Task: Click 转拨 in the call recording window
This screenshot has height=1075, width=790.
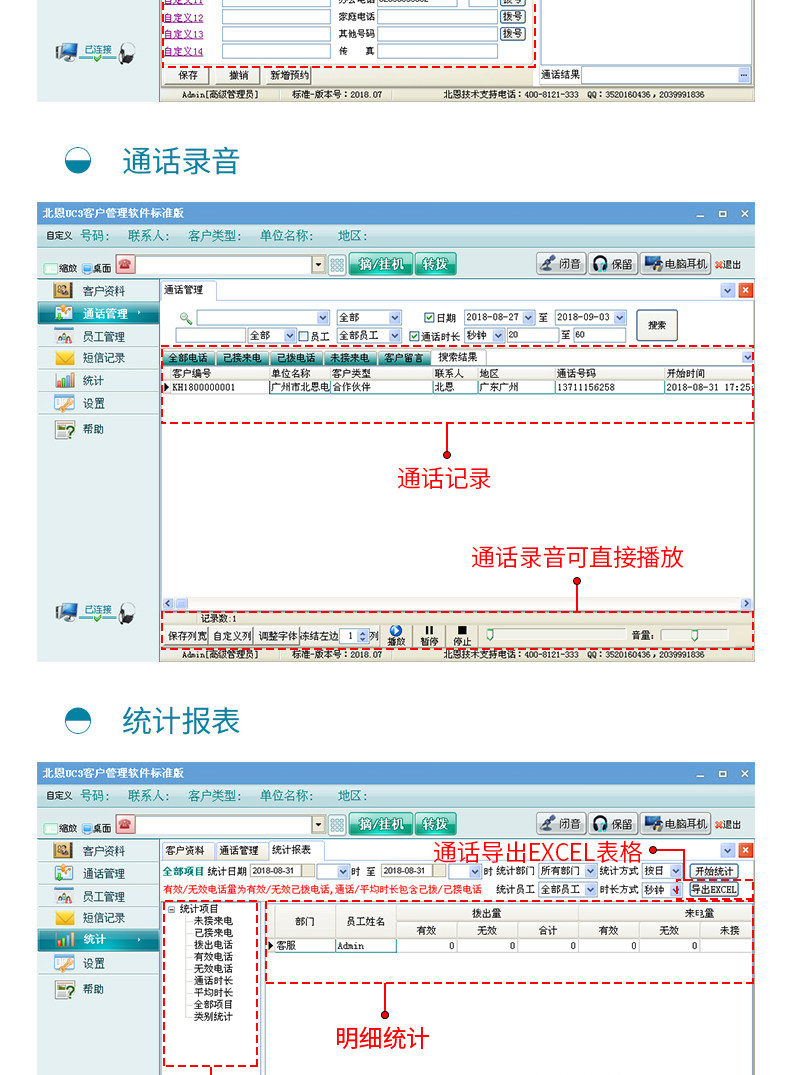Action: click(435, 264)
